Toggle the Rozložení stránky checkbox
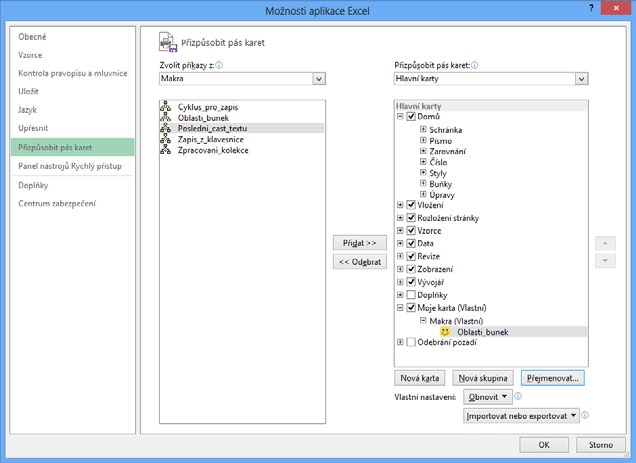636x463 pixels. (411, 218)
